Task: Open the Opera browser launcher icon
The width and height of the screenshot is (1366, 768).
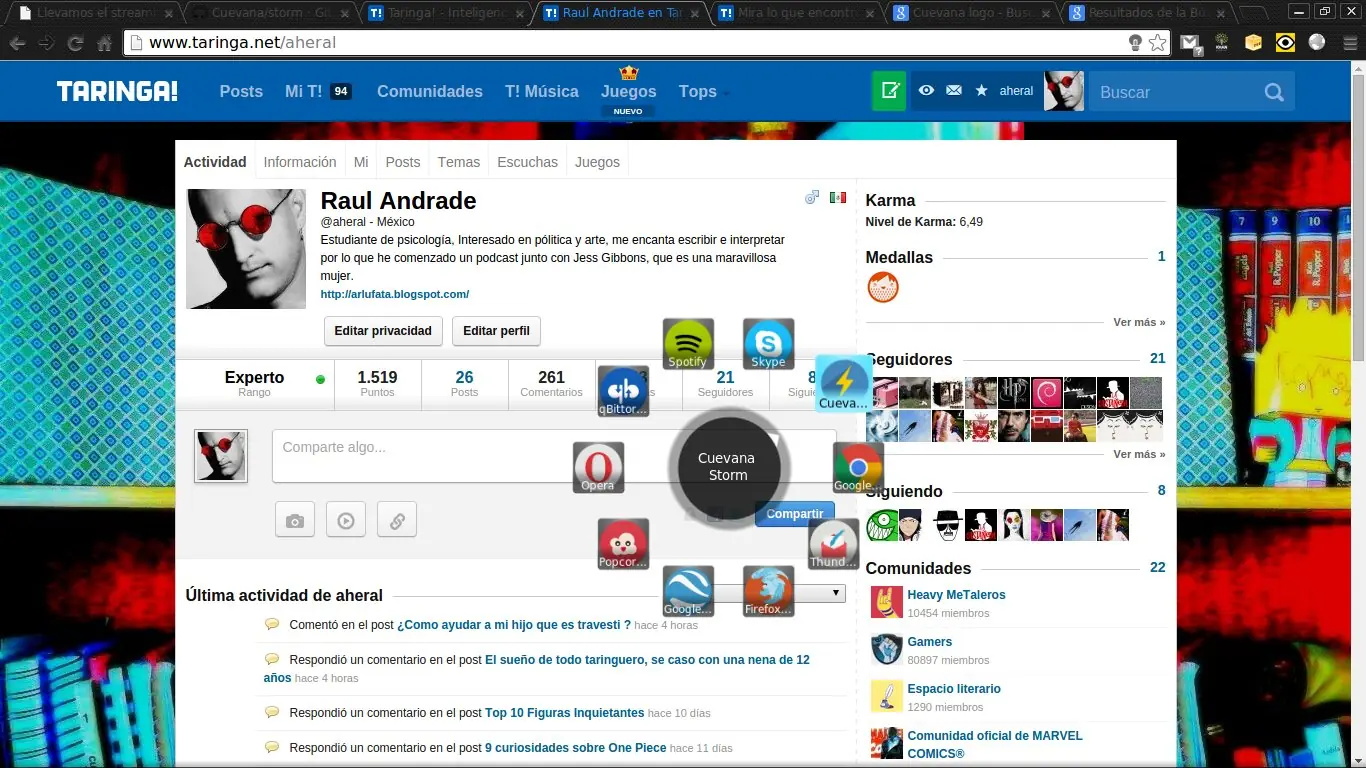Action: point(598,467)
